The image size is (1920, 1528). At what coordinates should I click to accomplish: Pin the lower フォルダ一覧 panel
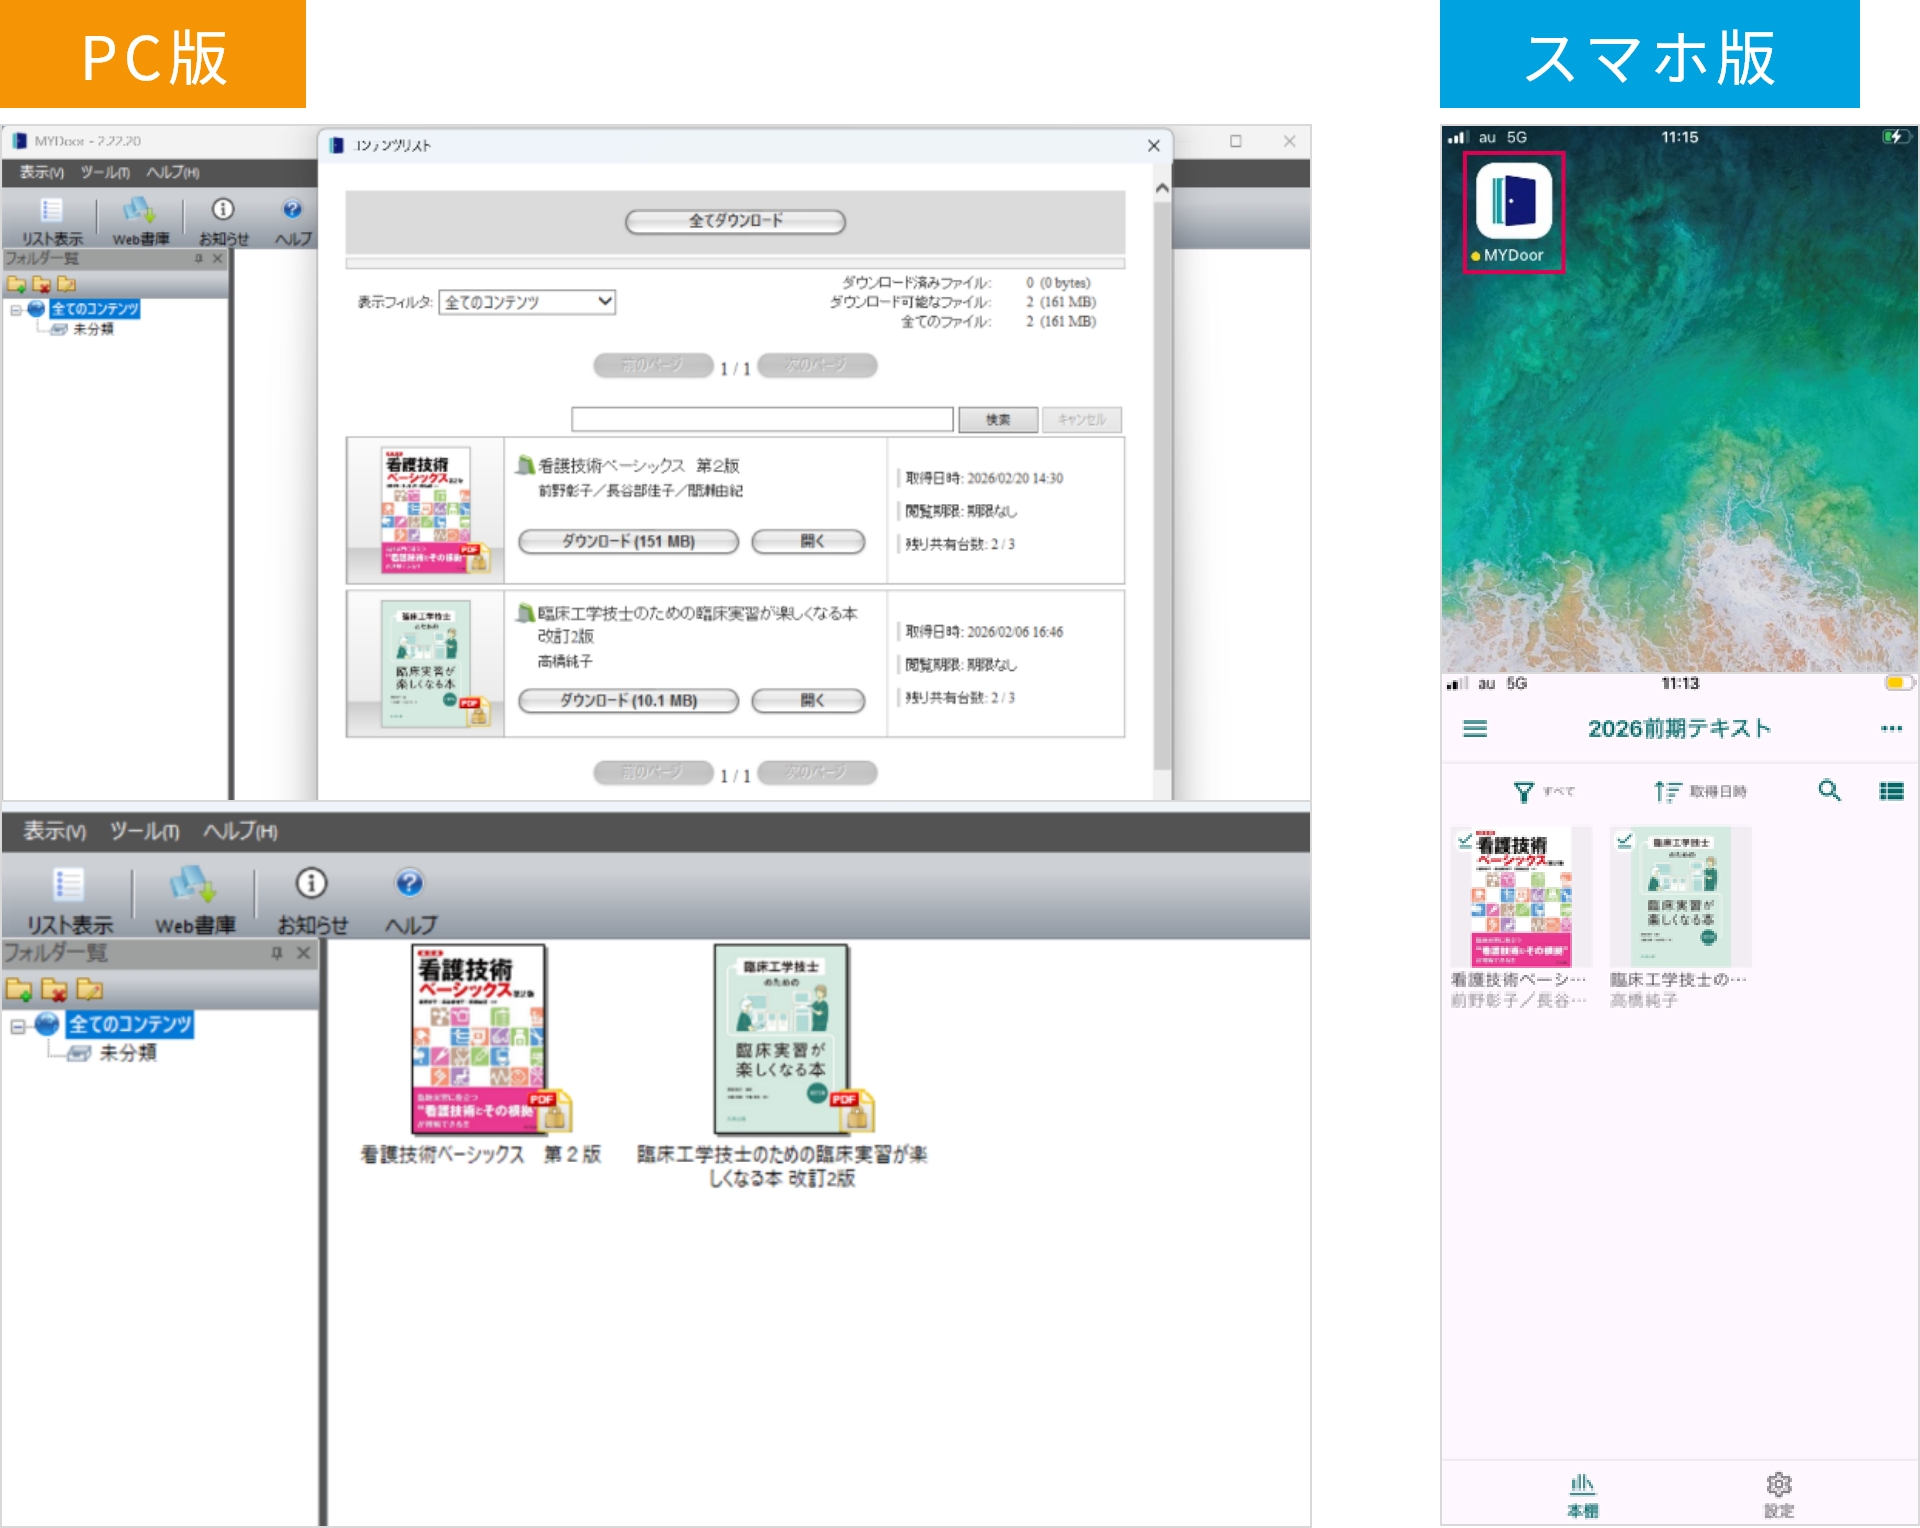click(277, 954)
